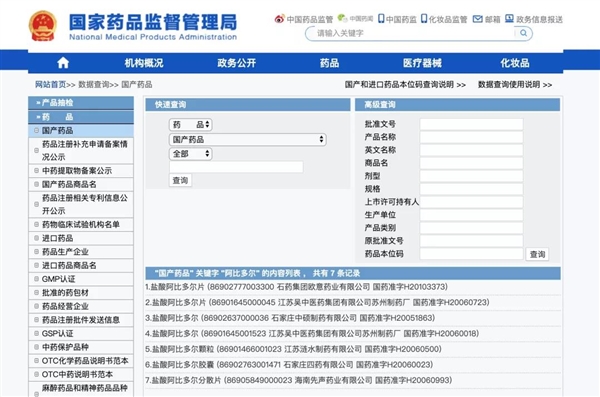This screenshot has width=600, height=397.
Task: Focus the quick search keyword field
Action: (236, 167)
